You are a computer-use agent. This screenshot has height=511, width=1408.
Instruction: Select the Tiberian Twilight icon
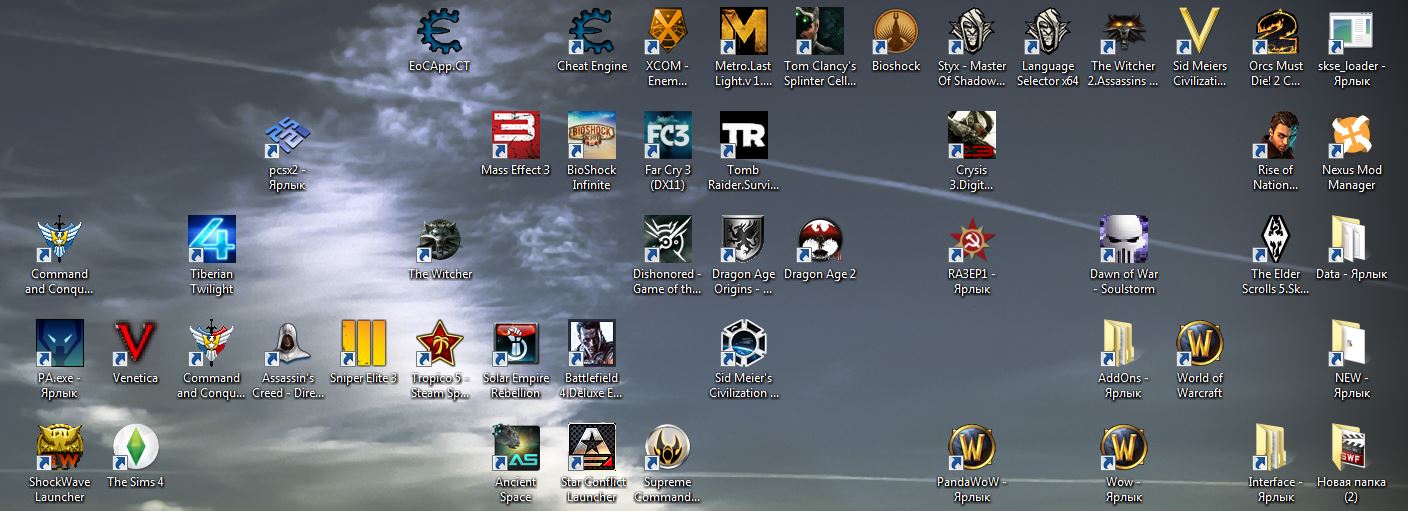point(212,240)
